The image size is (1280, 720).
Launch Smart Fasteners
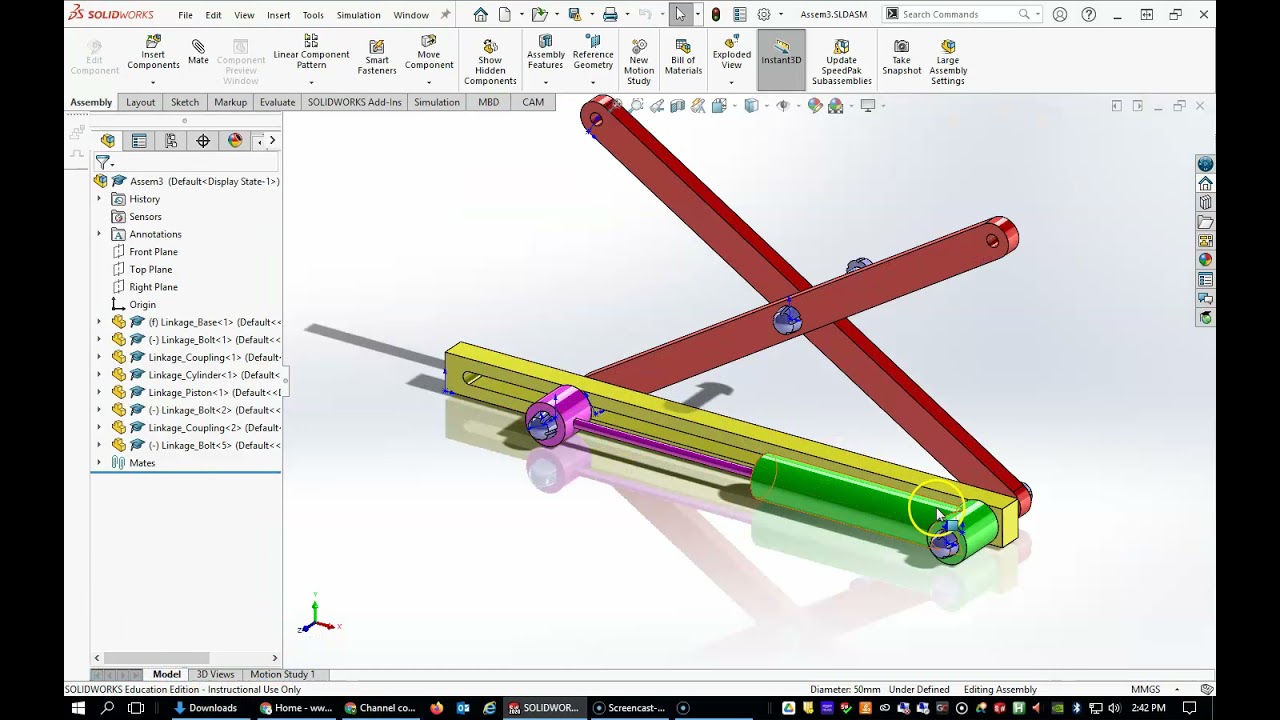(377, 58)
